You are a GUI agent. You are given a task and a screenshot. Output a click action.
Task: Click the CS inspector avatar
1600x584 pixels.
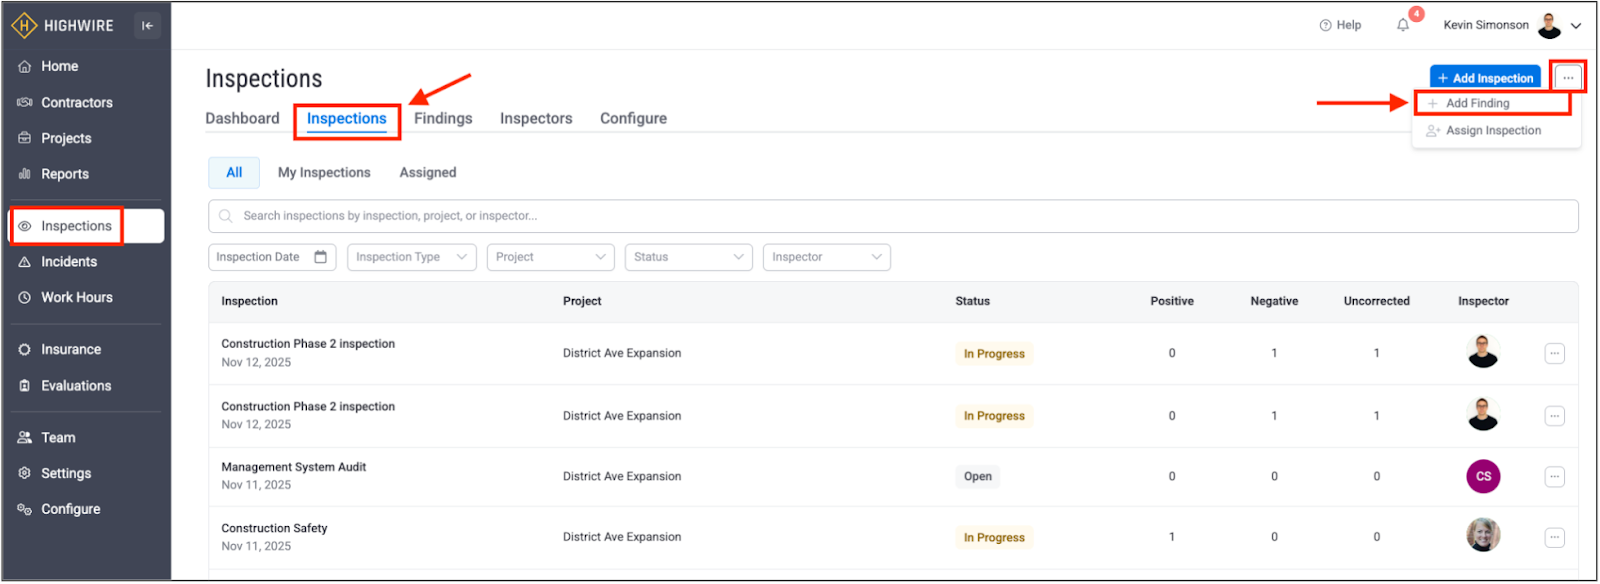coord(1483,477)
